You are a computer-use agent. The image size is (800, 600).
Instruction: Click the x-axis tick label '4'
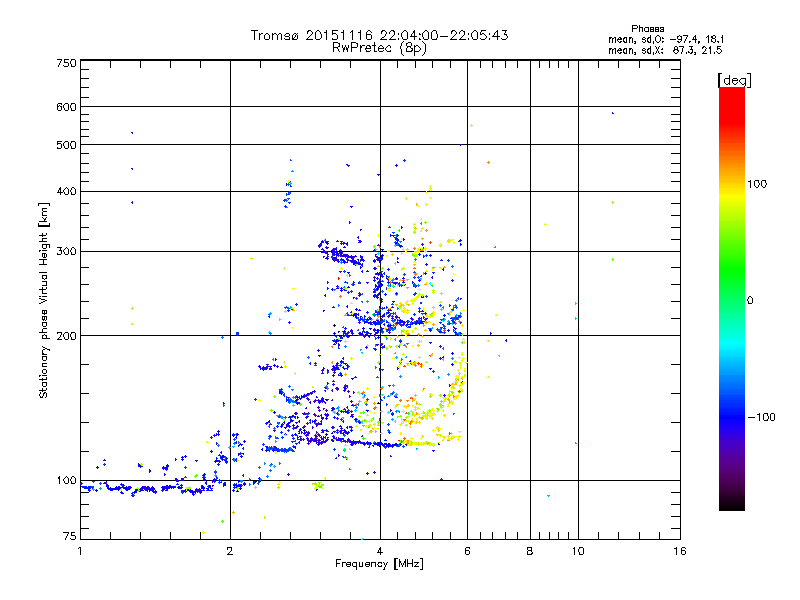coord(380,552)
